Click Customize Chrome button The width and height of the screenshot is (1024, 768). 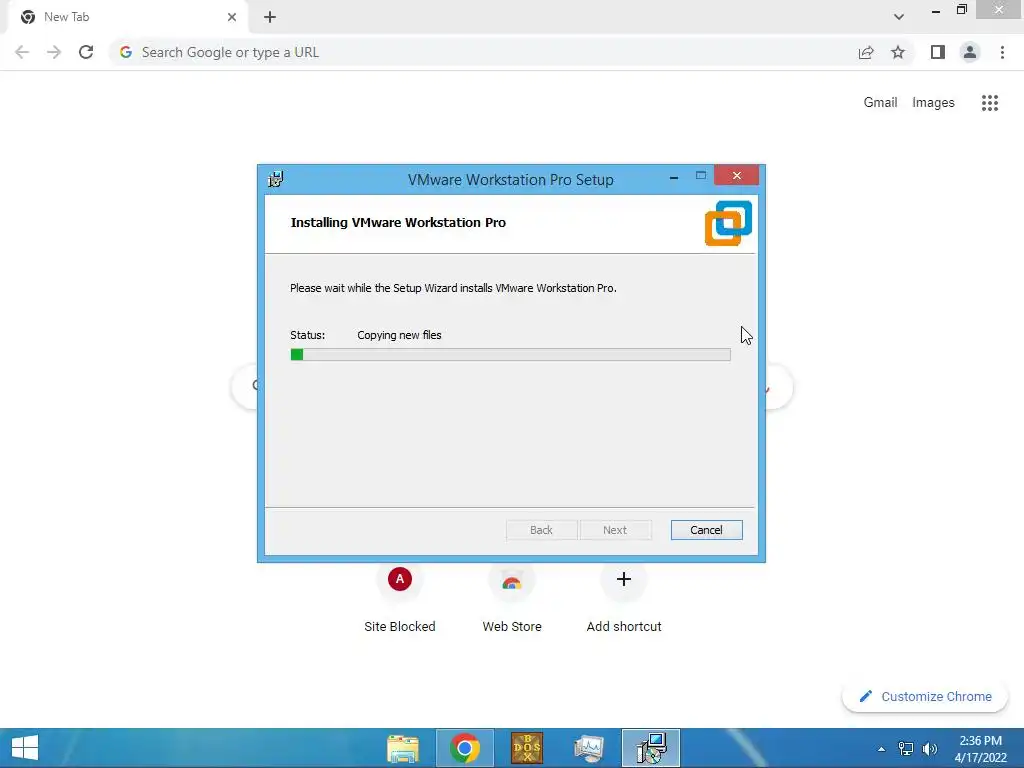tap(926, 697)
